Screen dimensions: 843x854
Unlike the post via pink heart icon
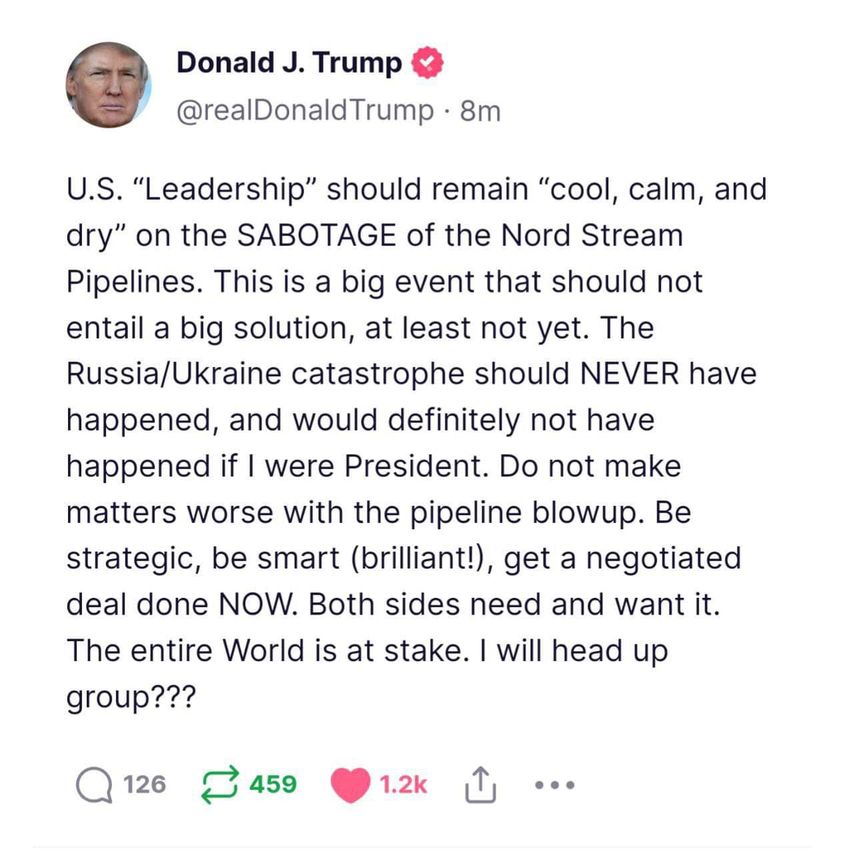tap(350, 785)
